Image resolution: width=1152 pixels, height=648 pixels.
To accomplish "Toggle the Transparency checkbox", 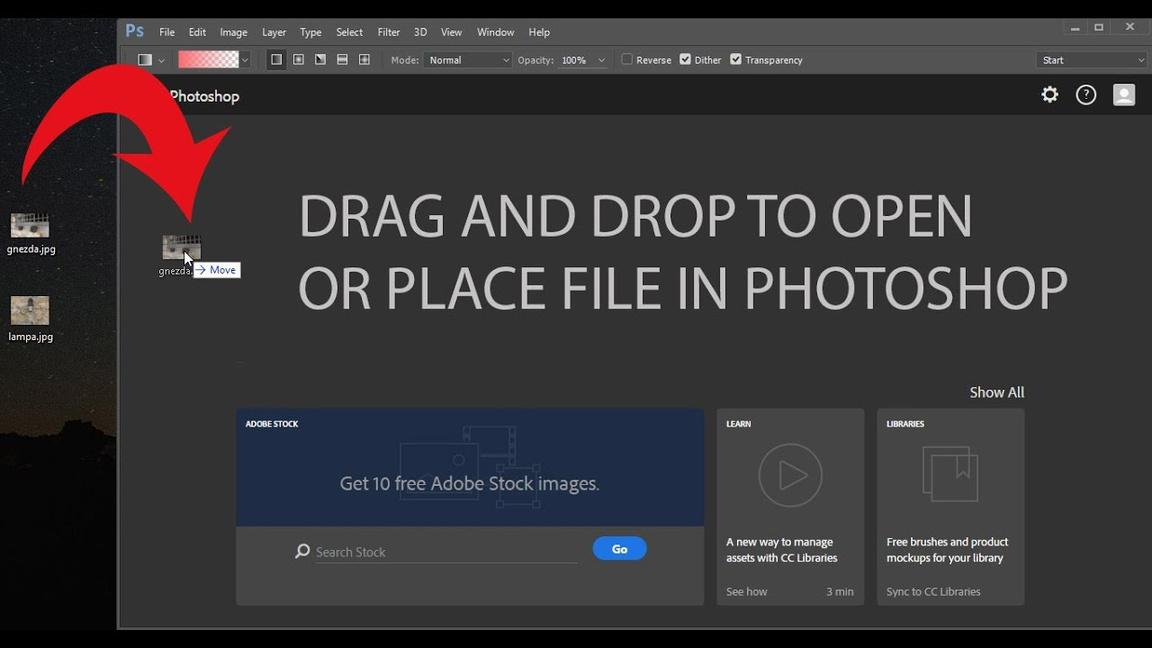I will (x=736, y=60).
